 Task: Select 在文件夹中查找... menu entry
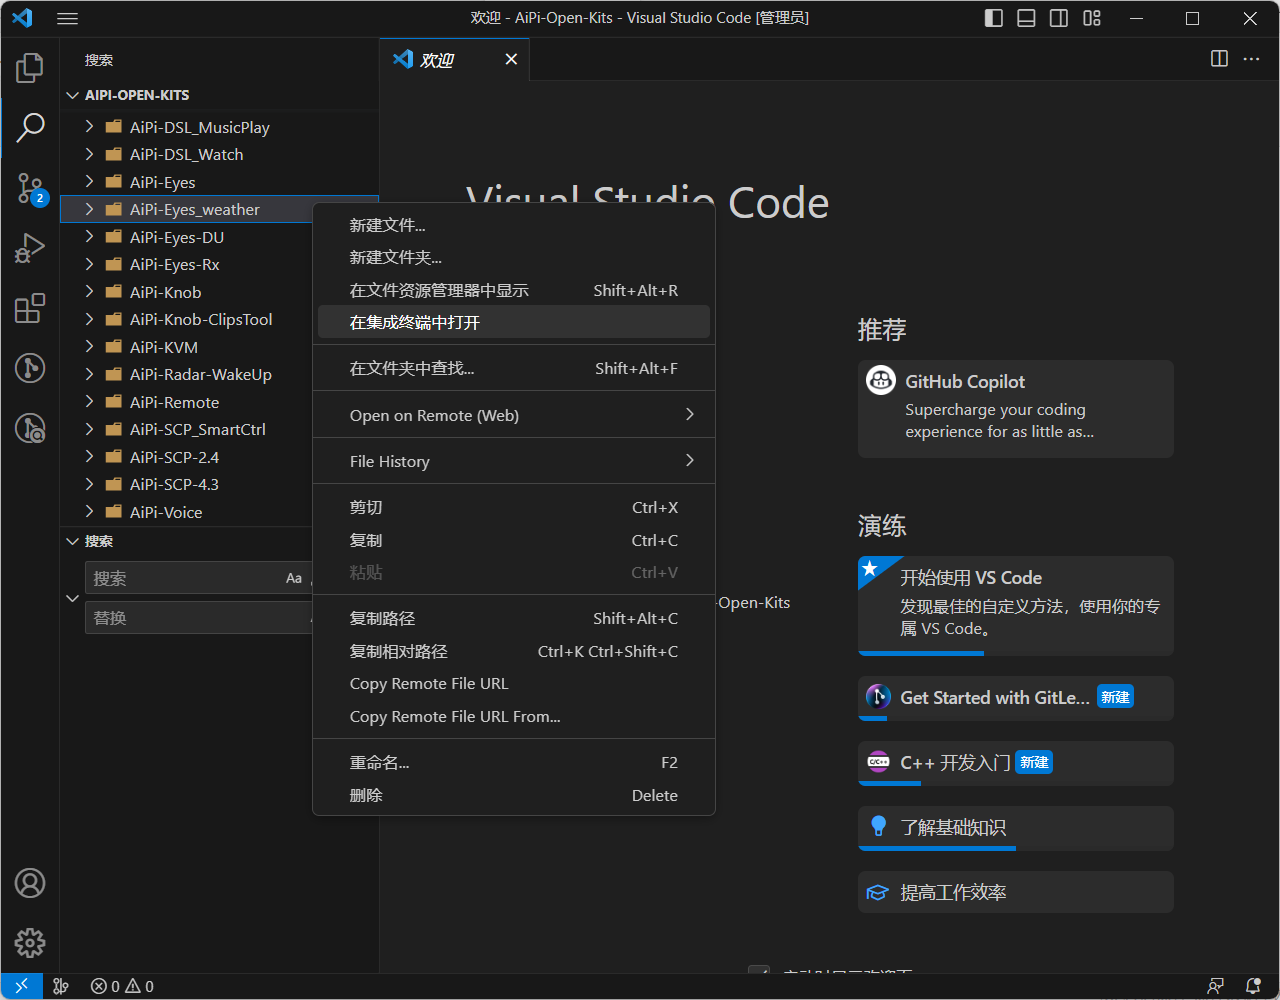[x=514, y=368]
